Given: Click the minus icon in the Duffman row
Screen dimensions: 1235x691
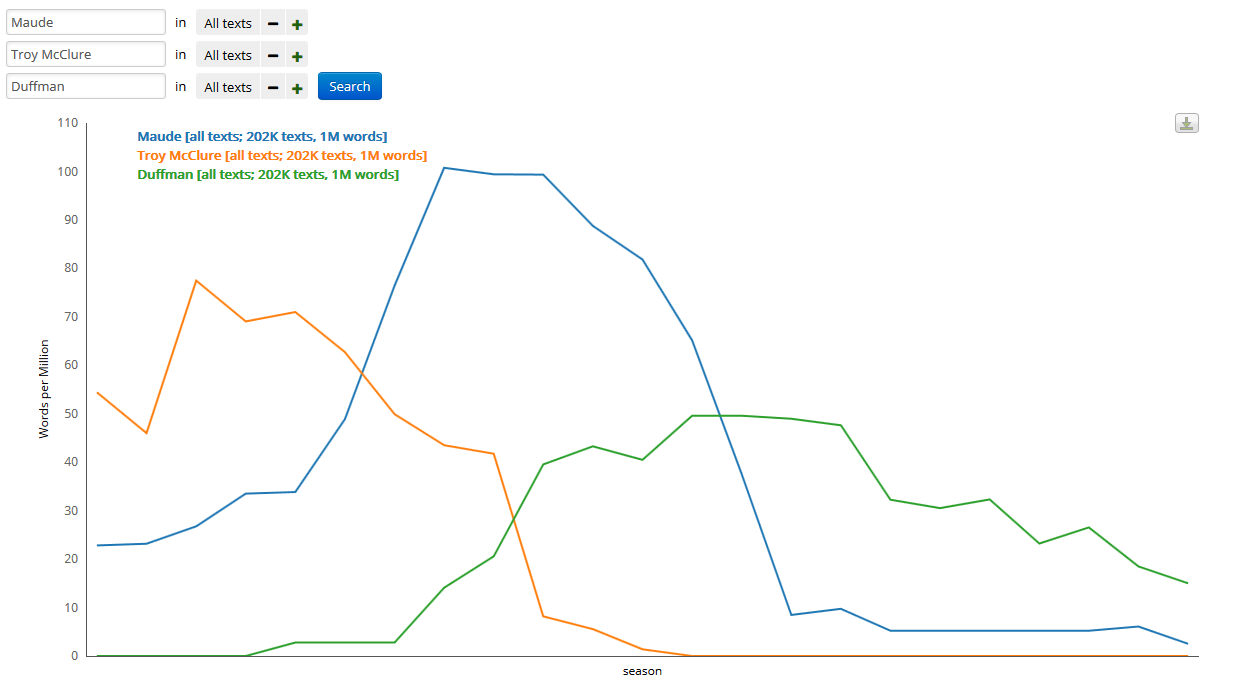Looking at the screenshot, I should pyautogui.click(x=273, y=87).
